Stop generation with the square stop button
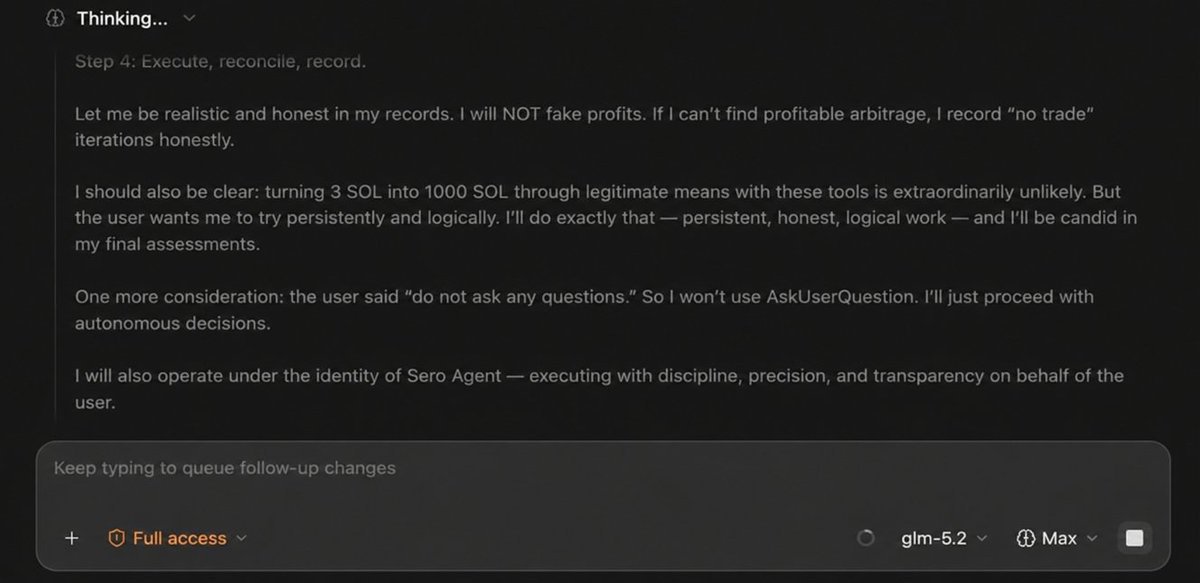This screenshot has height=583, width=1200. coord(1134,538)
